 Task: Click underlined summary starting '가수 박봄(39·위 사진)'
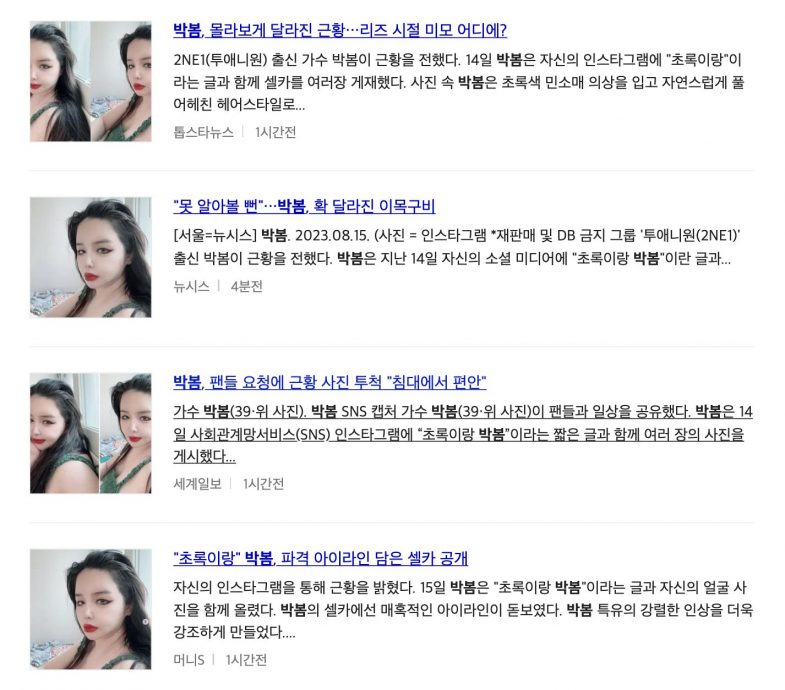tap(463, 434)
